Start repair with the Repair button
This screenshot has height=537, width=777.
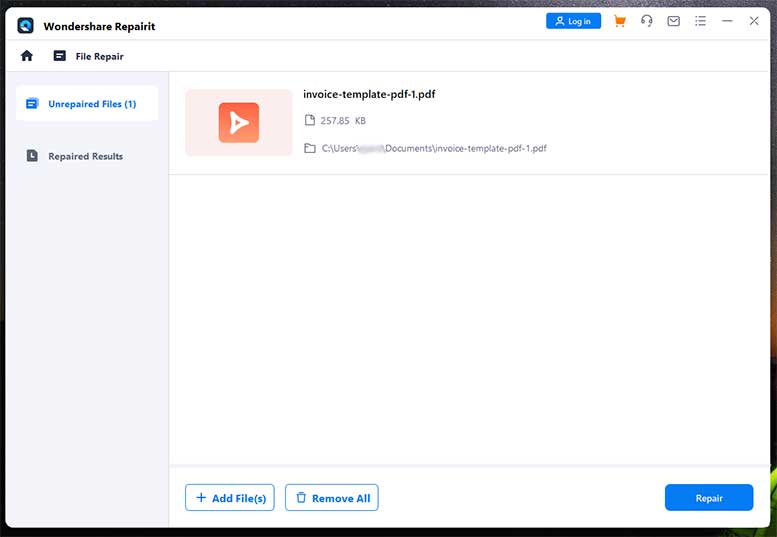tap(709, 497)
